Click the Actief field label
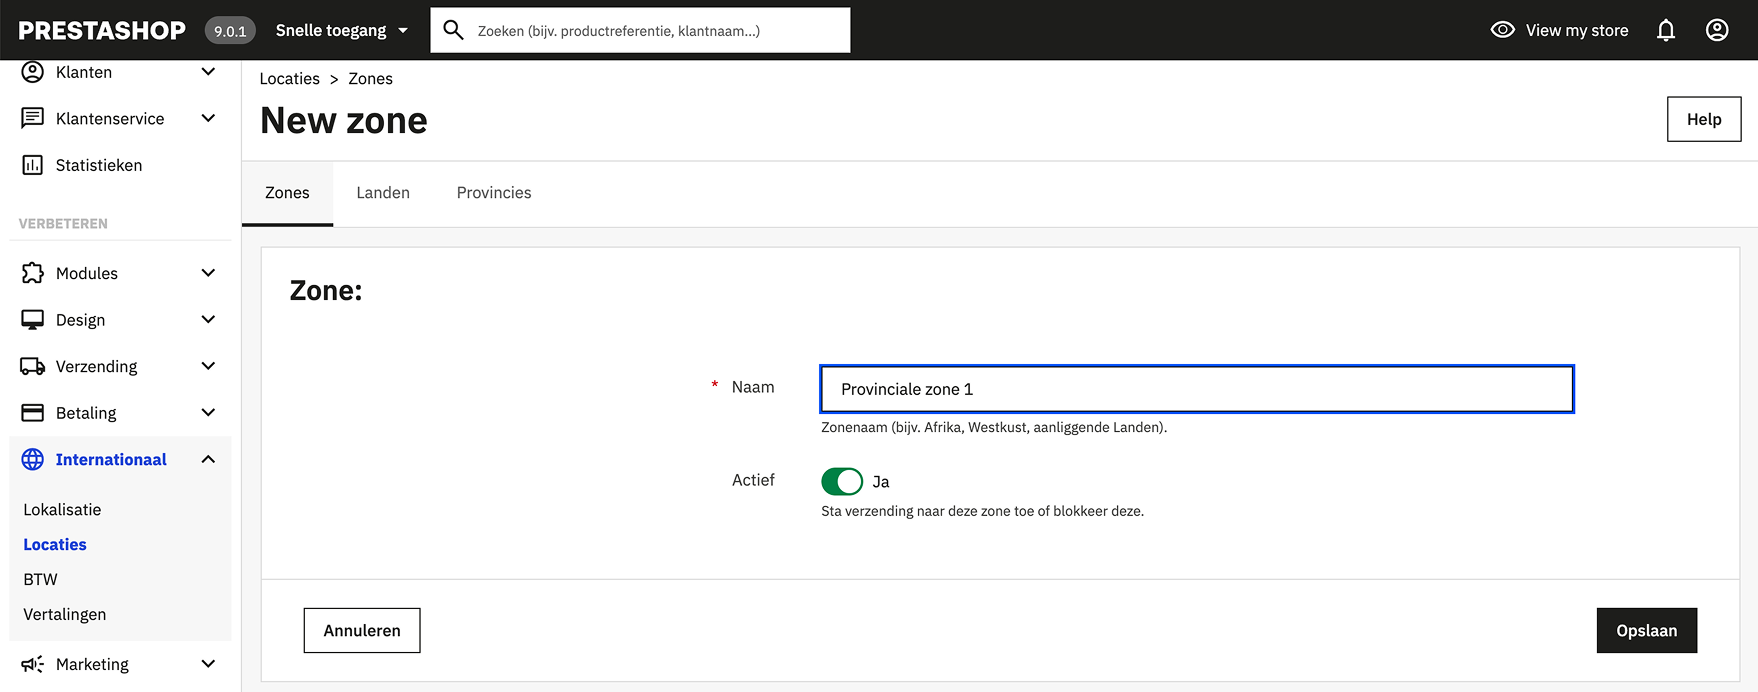This screenshot has height=692, width=1758. tap(753, 480)
